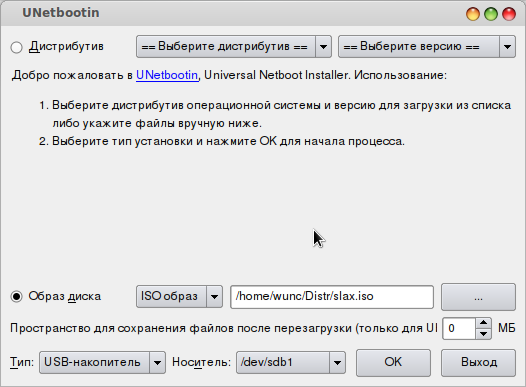Click instruction step 2 text "Выберите тип установки"
The image size is (526, 387).
(123, 141)
